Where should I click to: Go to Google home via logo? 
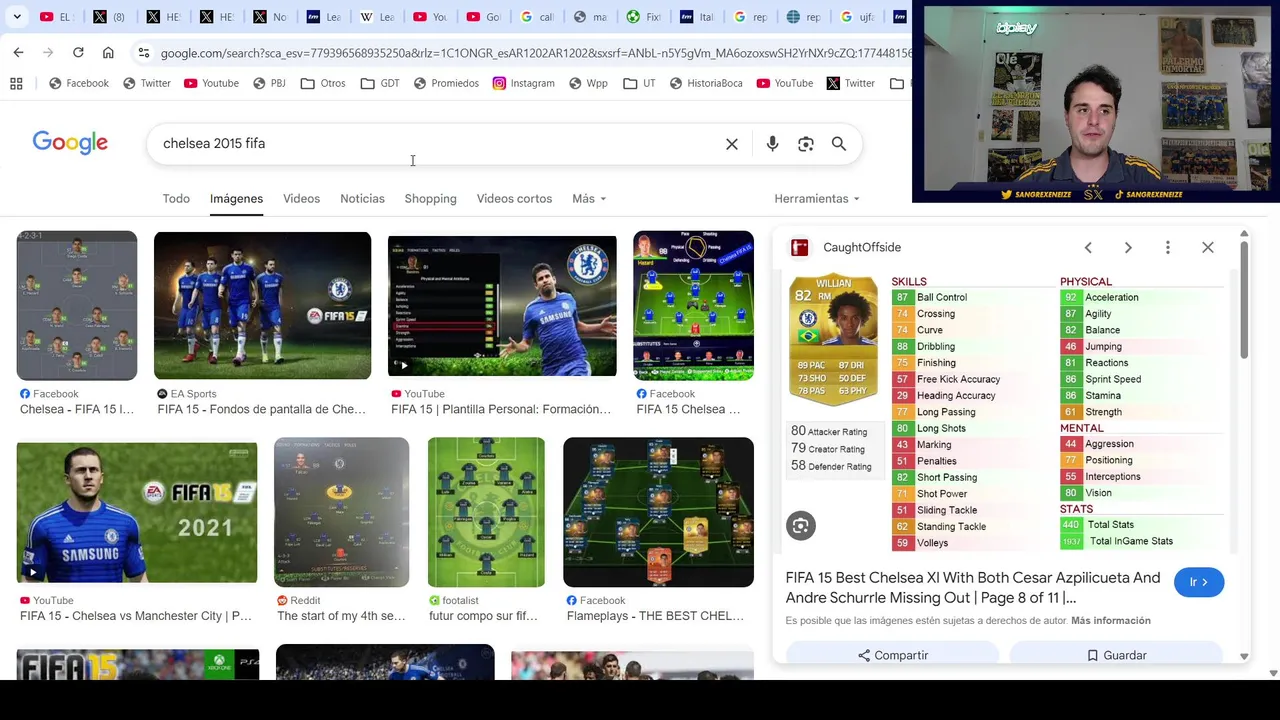point(70,143)
